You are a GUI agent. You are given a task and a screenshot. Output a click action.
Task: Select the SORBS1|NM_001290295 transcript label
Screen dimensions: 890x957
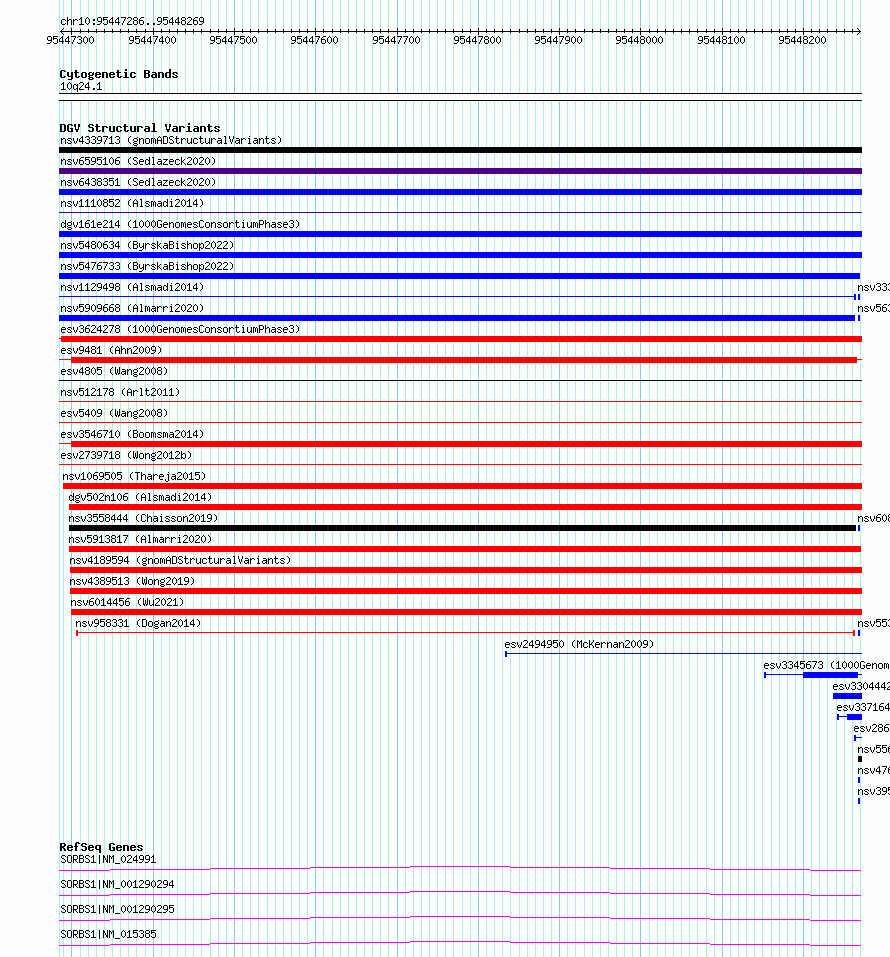click(117, 909)
